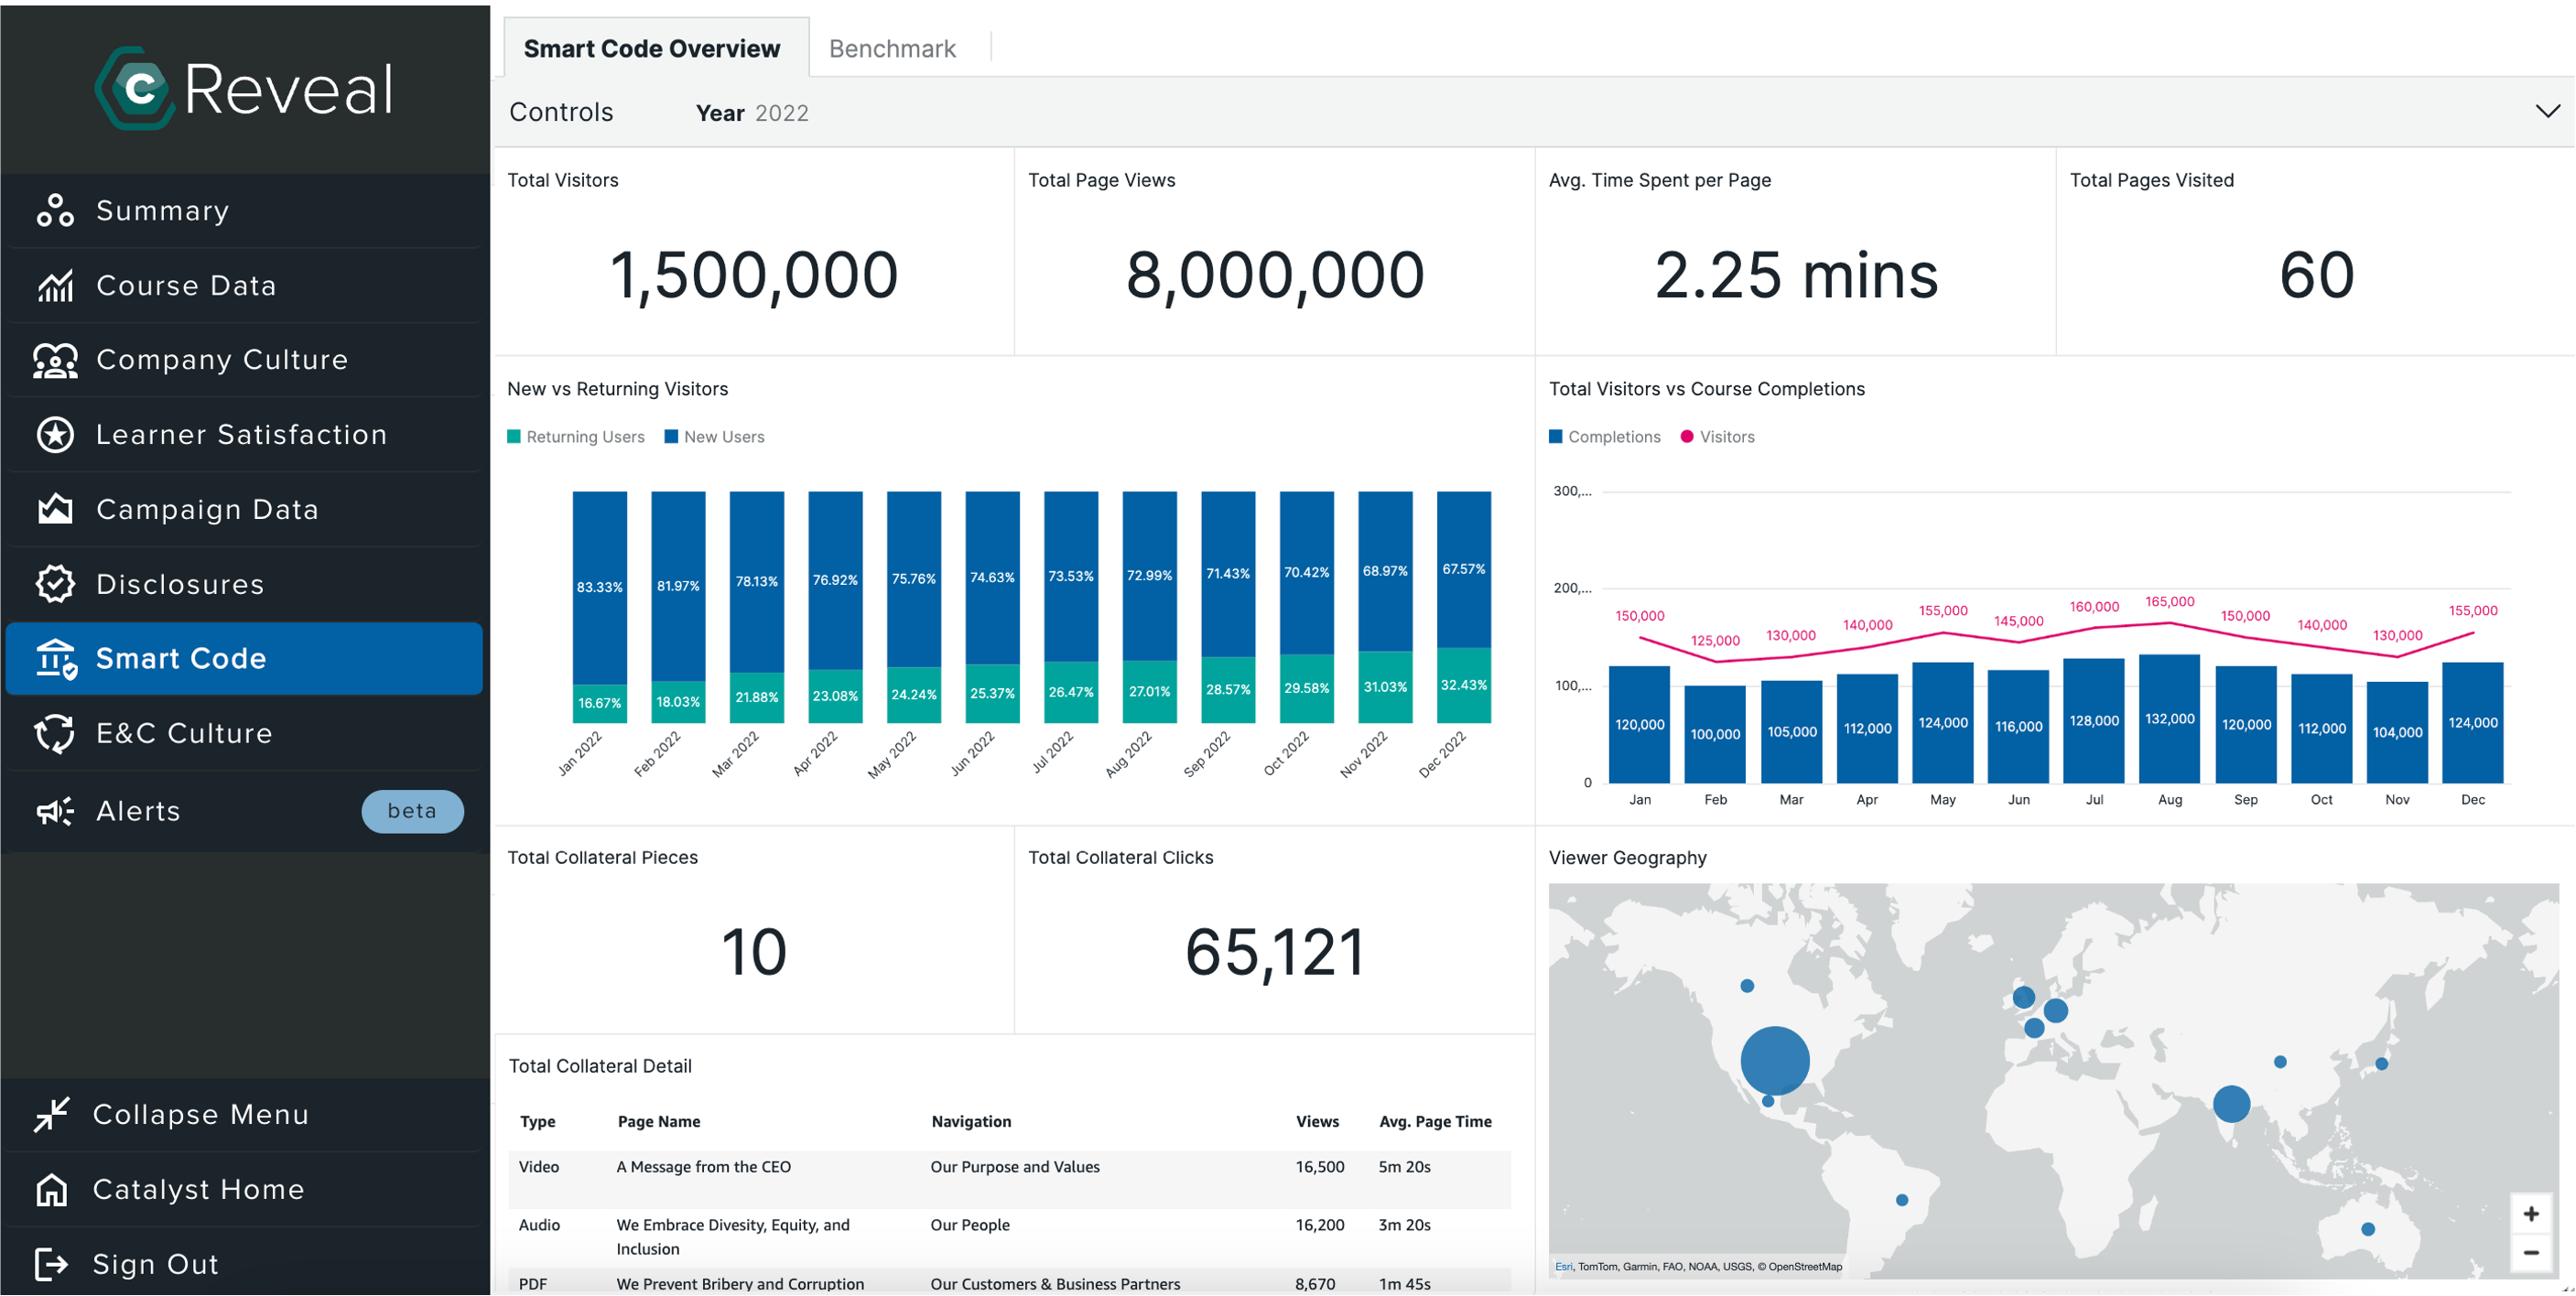The width and height of the screenshot is (2576, 1296).
Task: Zoom out on the Viewer Geography map
Action: 2531,1253
